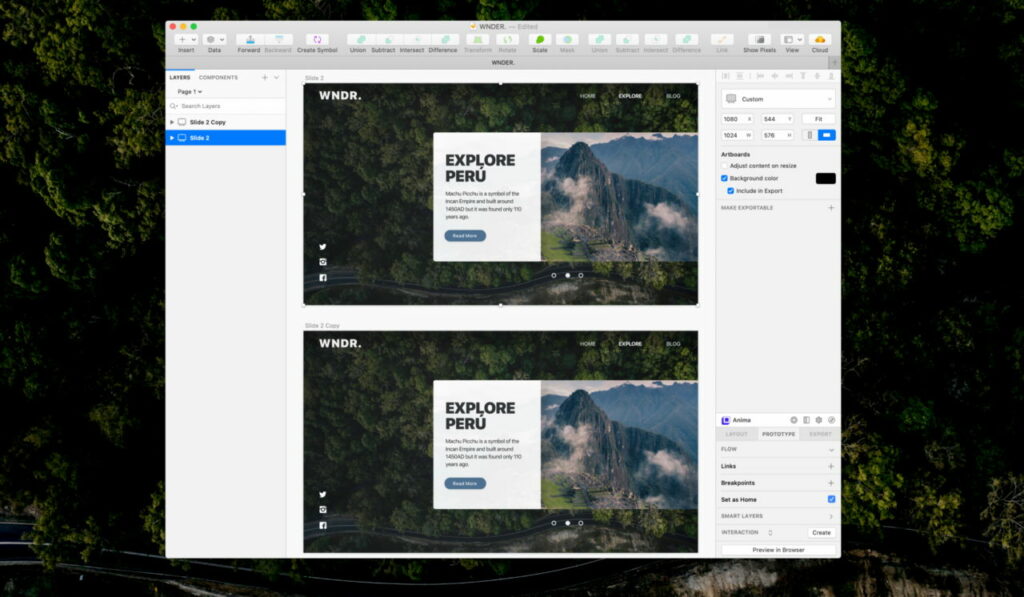Image resolution: width=1024 pixels, height=597 pixels.
Task: Uncheck the Background color checkbox
Action: [x=725, y=178]
